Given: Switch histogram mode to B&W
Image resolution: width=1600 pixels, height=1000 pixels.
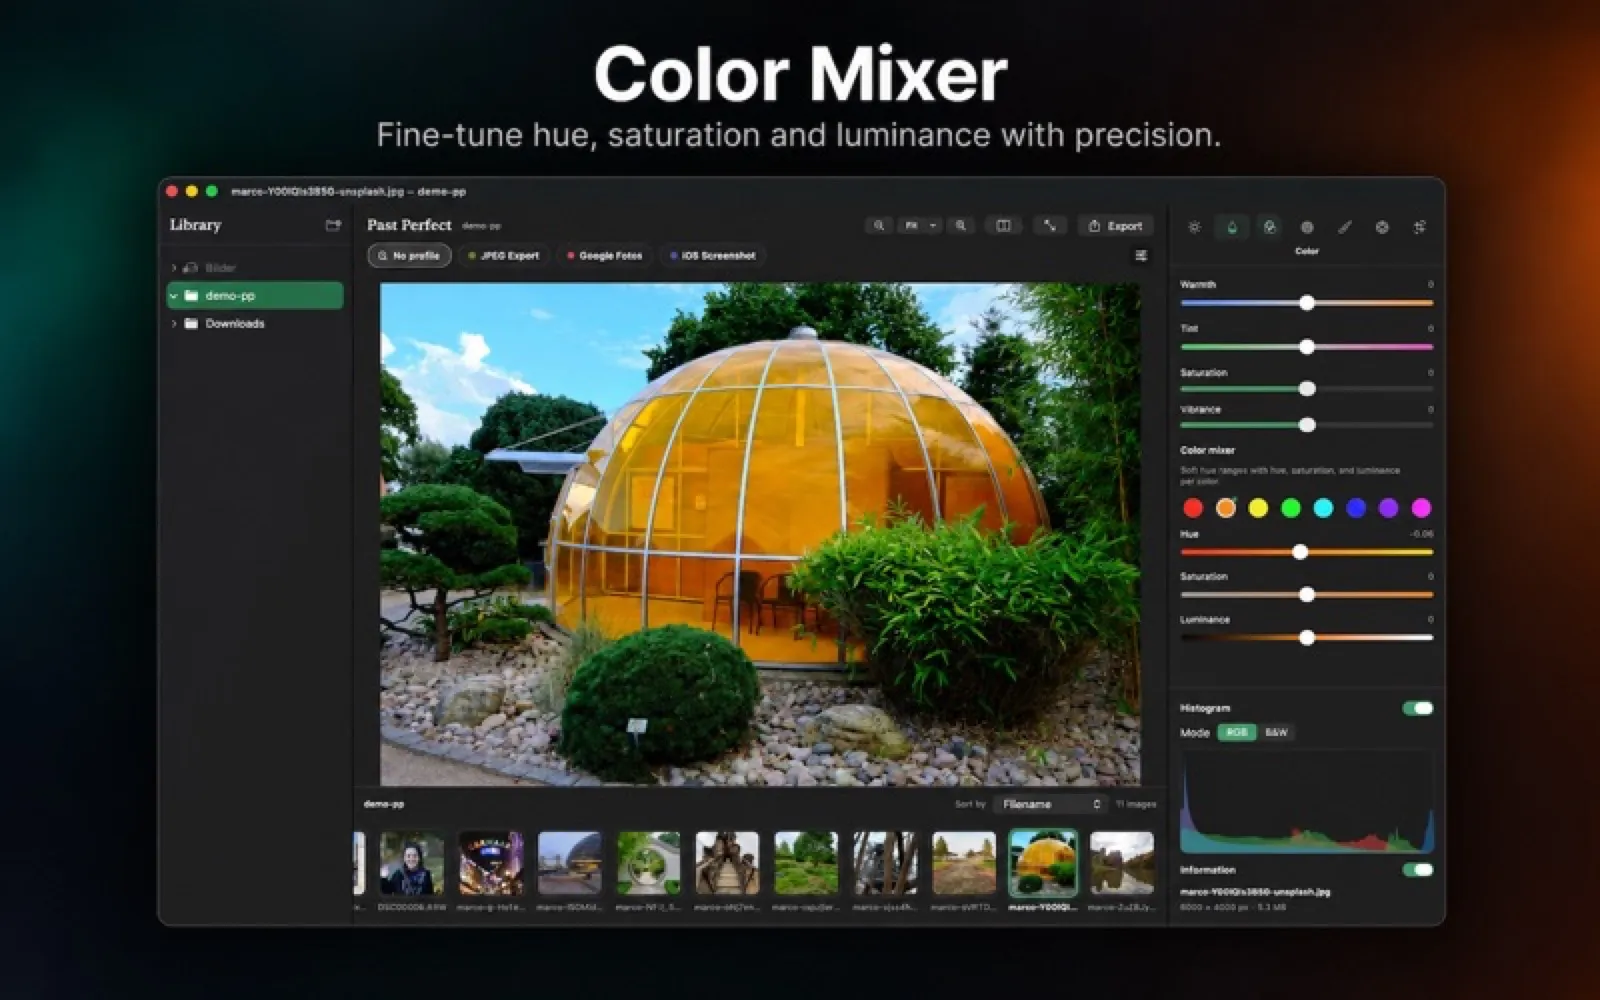Looking at the screenshot, I should pyautogui.click(x=1276, y=732).
